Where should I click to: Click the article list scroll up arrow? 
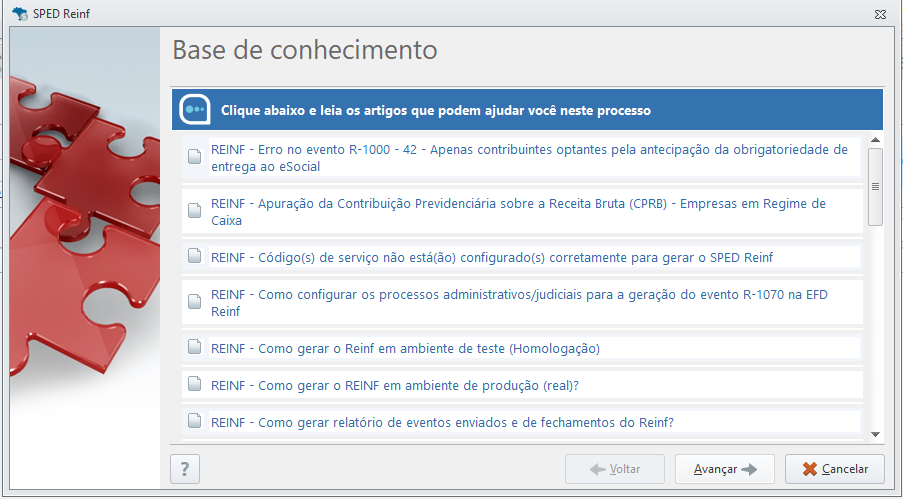(875, 140)
